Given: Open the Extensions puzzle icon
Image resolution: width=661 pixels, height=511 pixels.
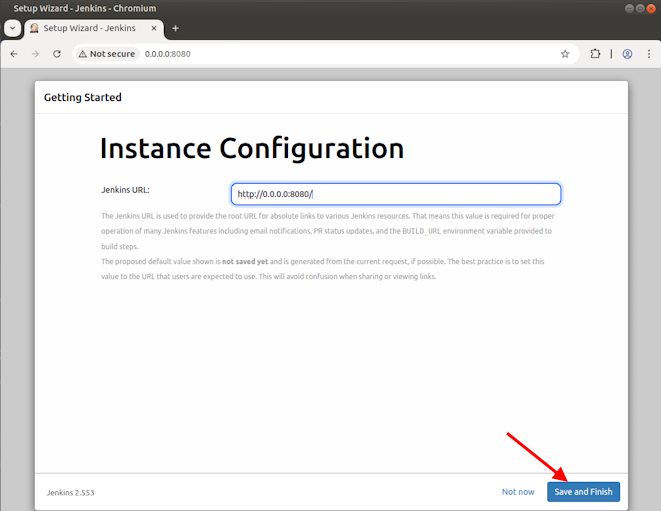Looking at the screenshot, I should click(x=596, y=54).
